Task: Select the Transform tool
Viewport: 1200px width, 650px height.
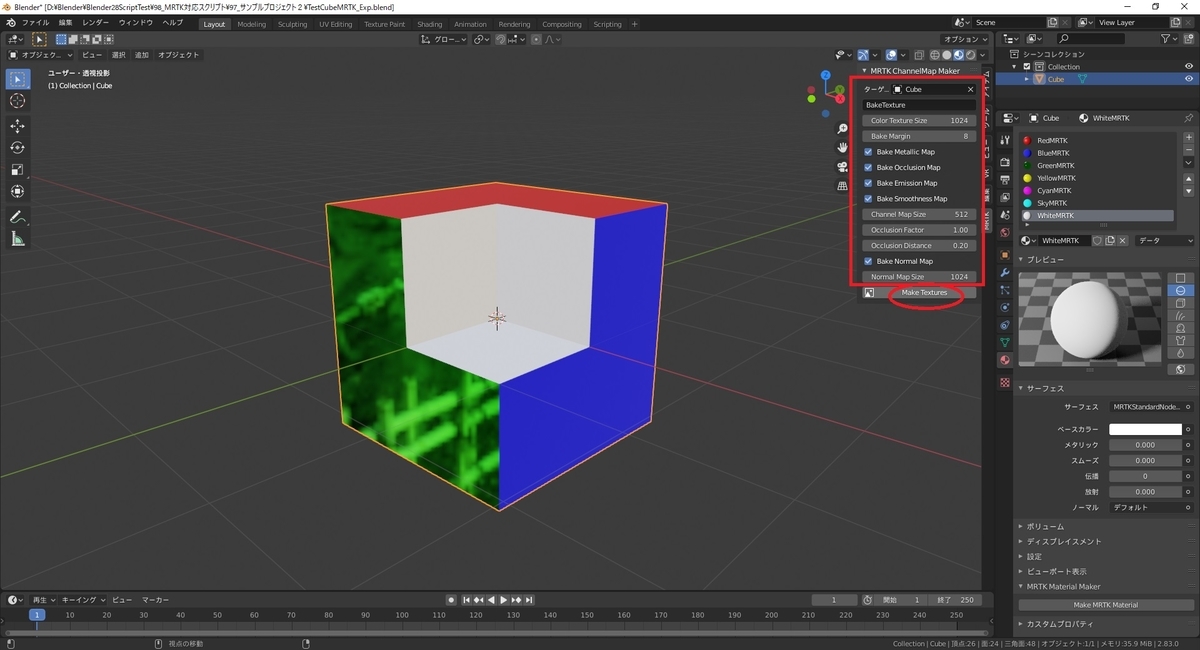Action: (17, 192)
